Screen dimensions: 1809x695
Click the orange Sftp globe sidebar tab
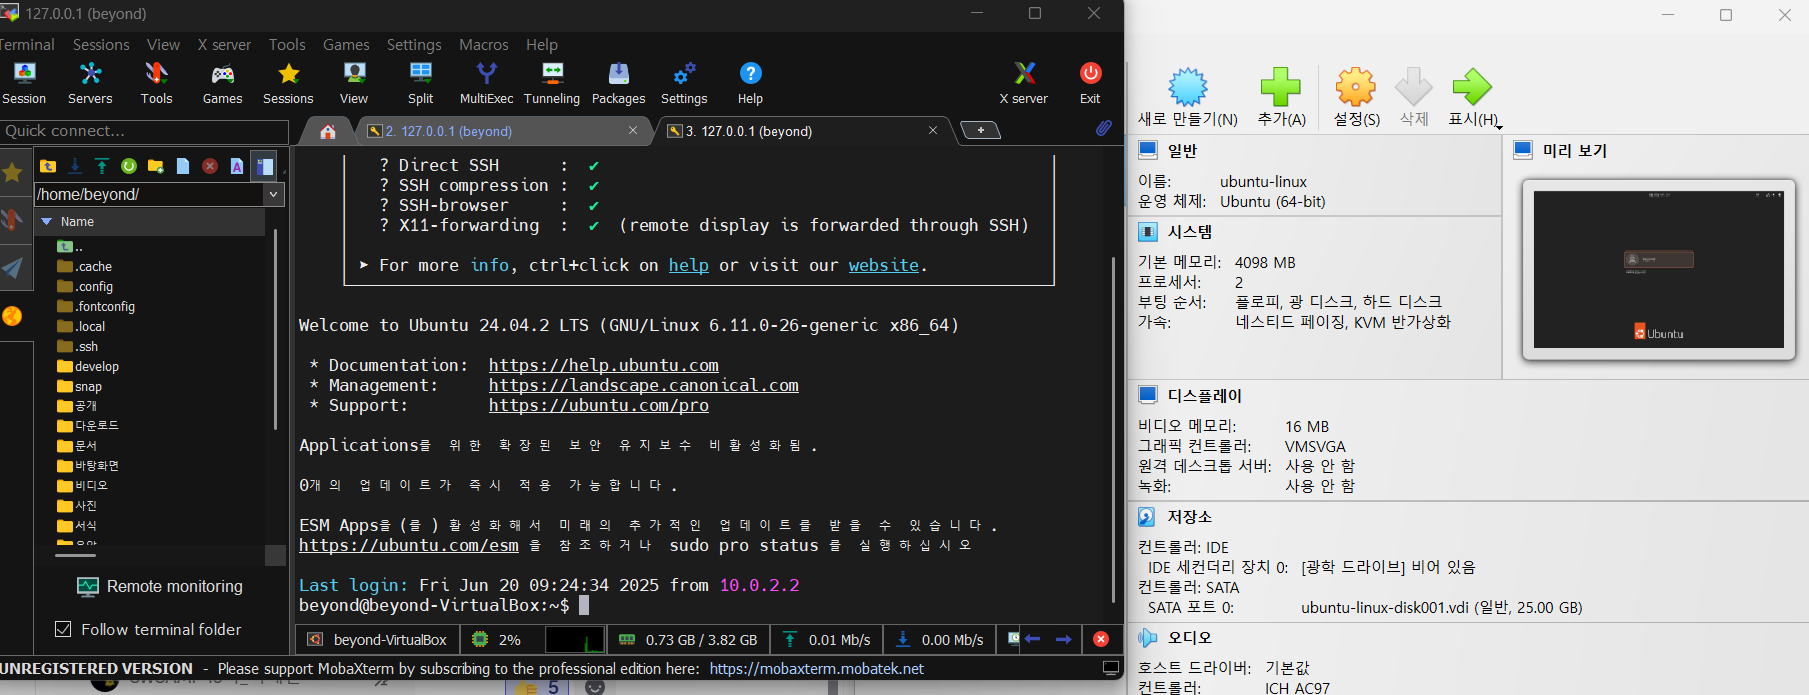[x=12, y=316]
